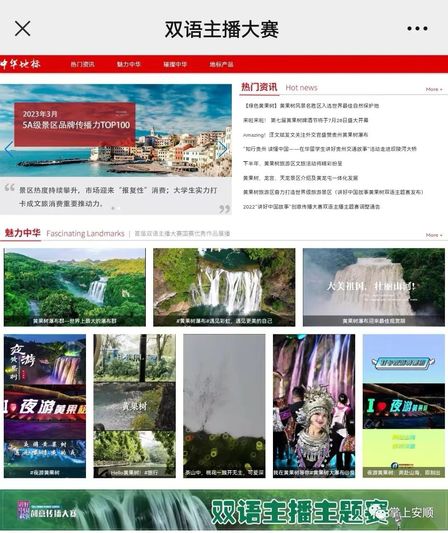Open the 双语主播主题赛 green banner
This screenshot has width=448, height=533.
click(x=224, y=510)
